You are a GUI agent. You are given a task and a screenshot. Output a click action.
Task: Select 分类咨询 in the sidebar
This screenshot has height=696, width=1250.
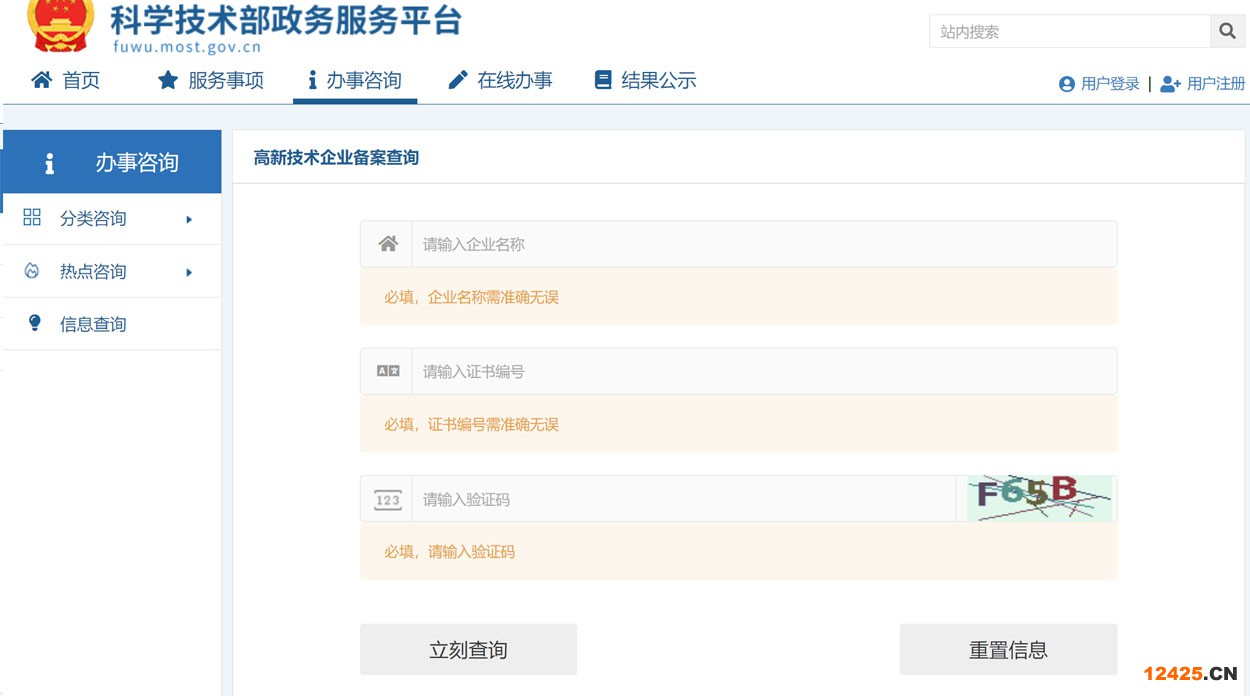click(x=111, y=218)
